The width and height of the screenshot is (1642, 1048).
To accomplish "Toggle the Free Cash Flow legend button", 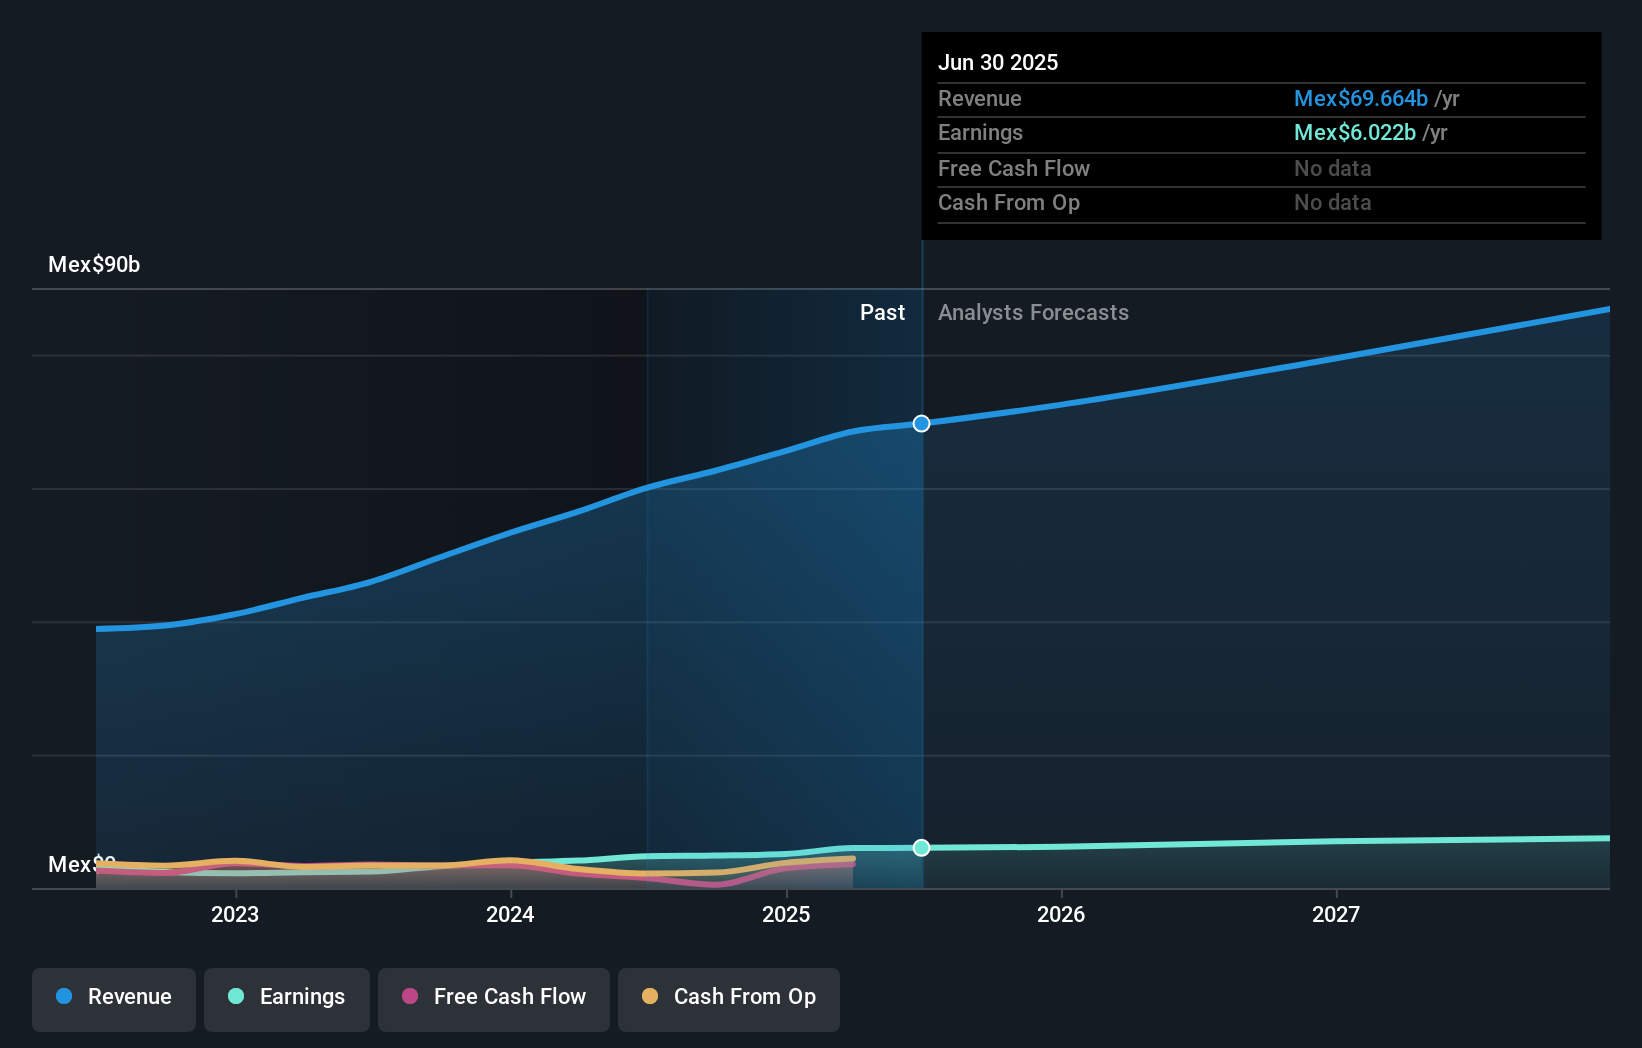I will pos(494,999).
